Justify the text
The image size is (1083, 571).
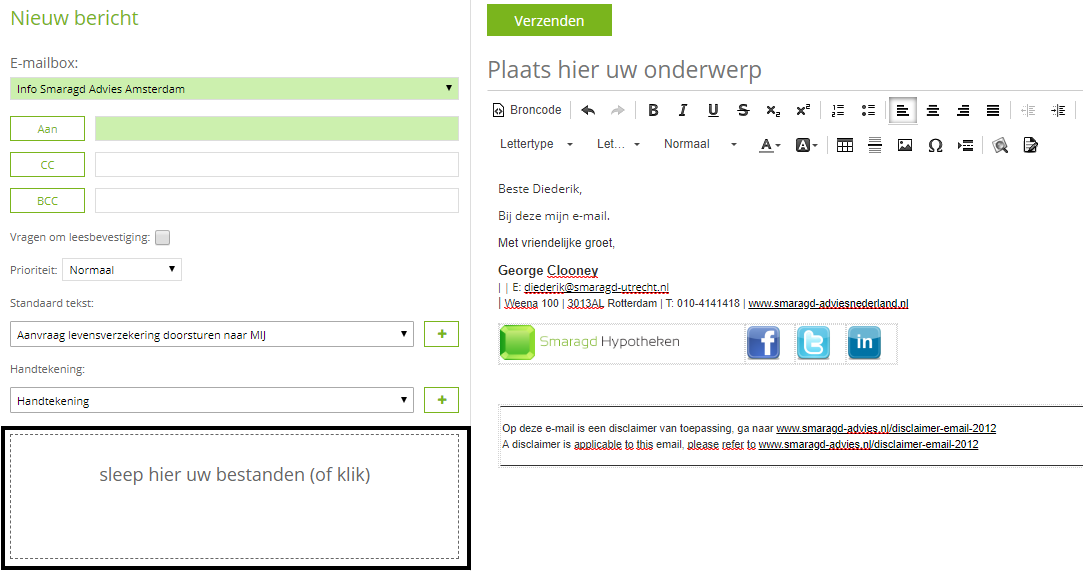pyautogui.click(x=993, y=110)
